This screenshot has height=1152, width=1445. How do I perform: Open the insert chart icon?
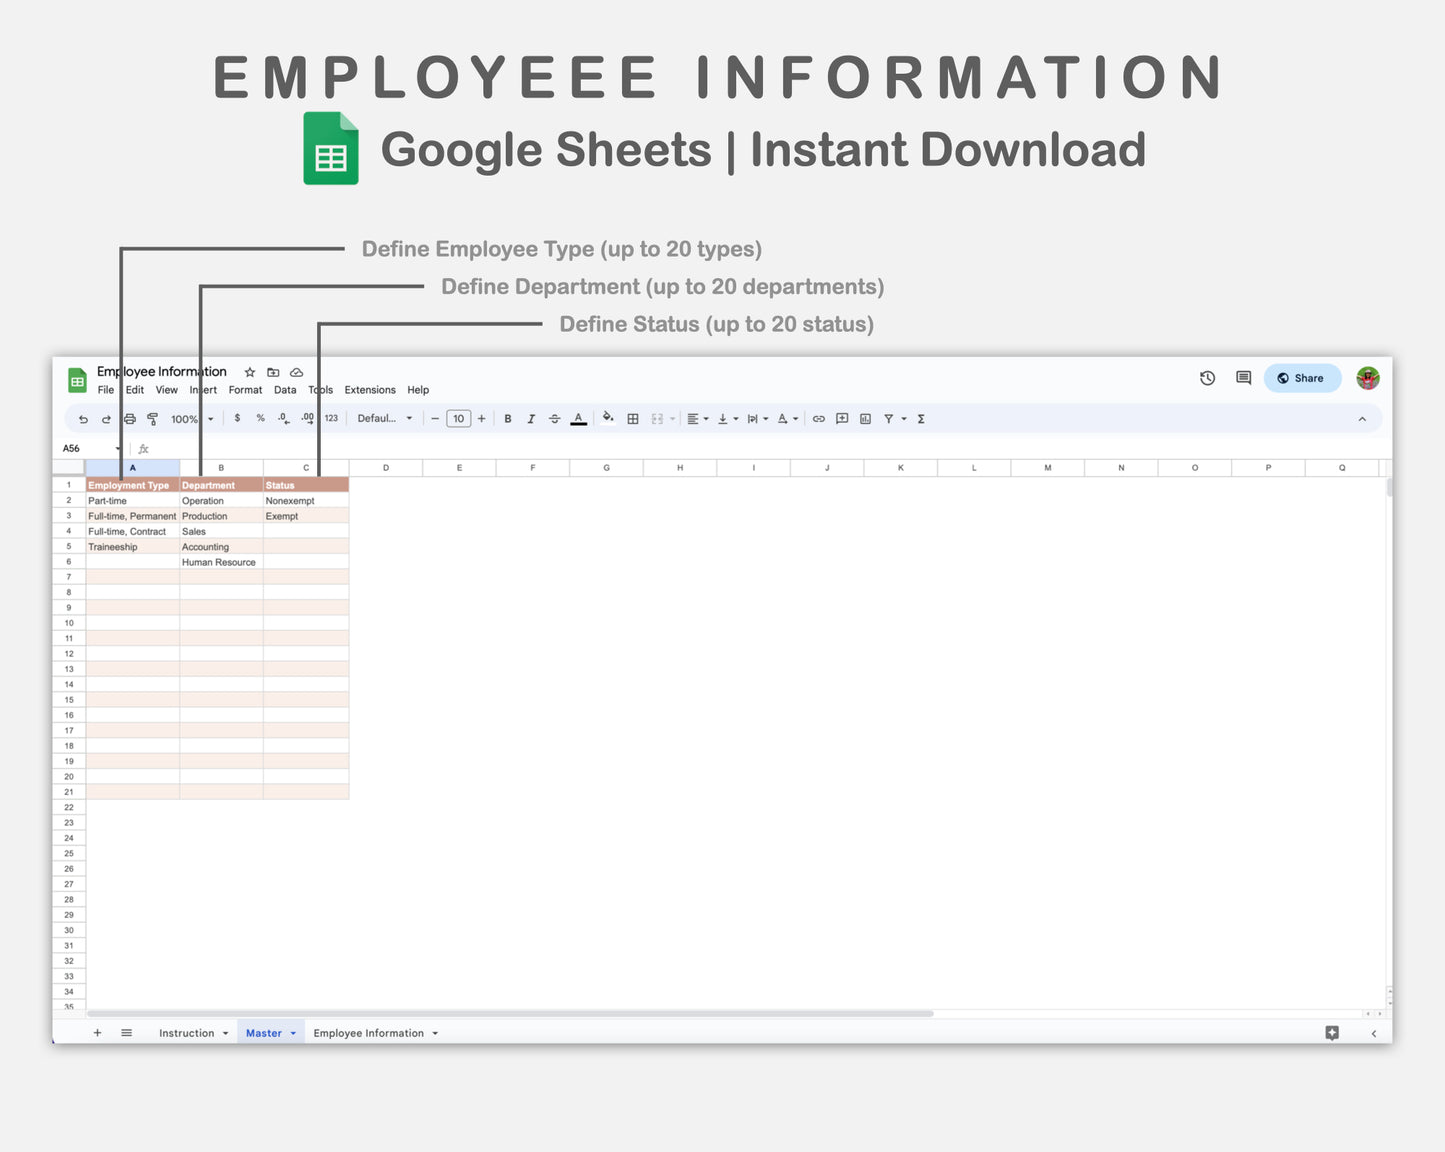(x=863, y=418)
